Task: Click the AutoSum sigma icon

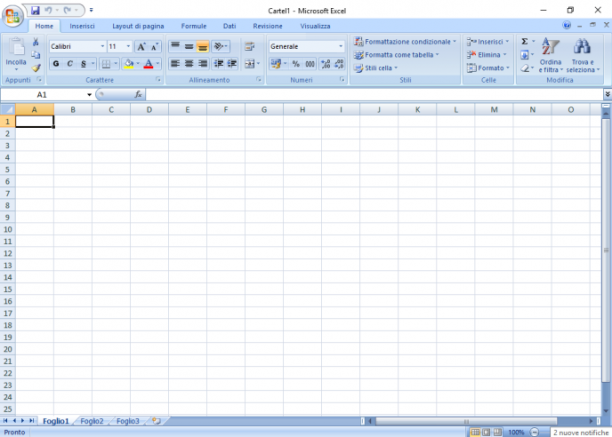Action: click(525, 41)
